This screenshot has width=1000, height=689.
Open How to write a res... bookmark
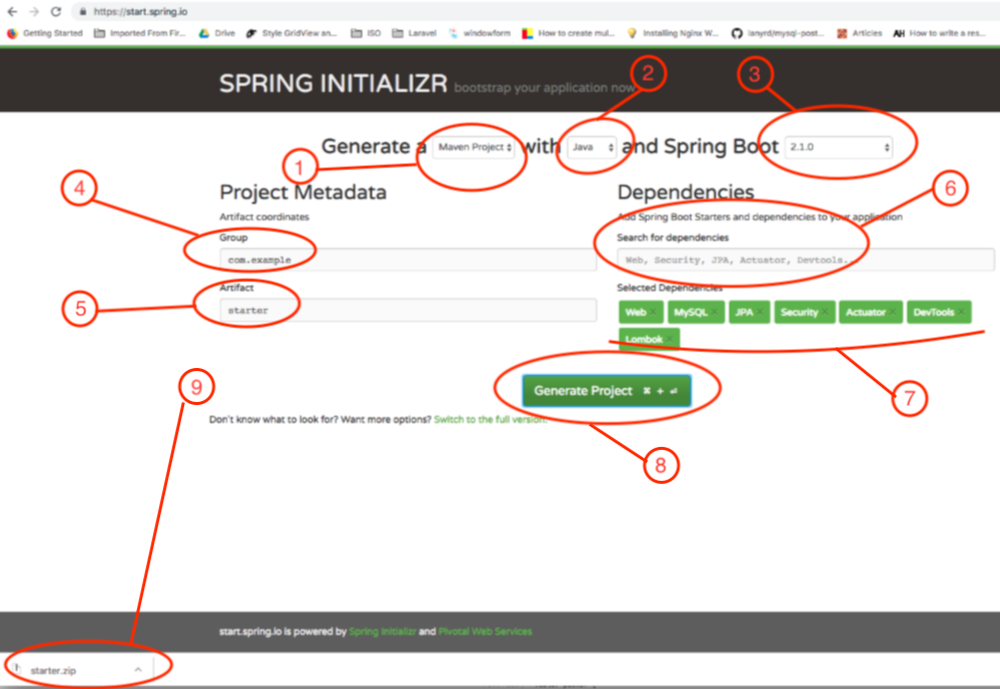939,33
